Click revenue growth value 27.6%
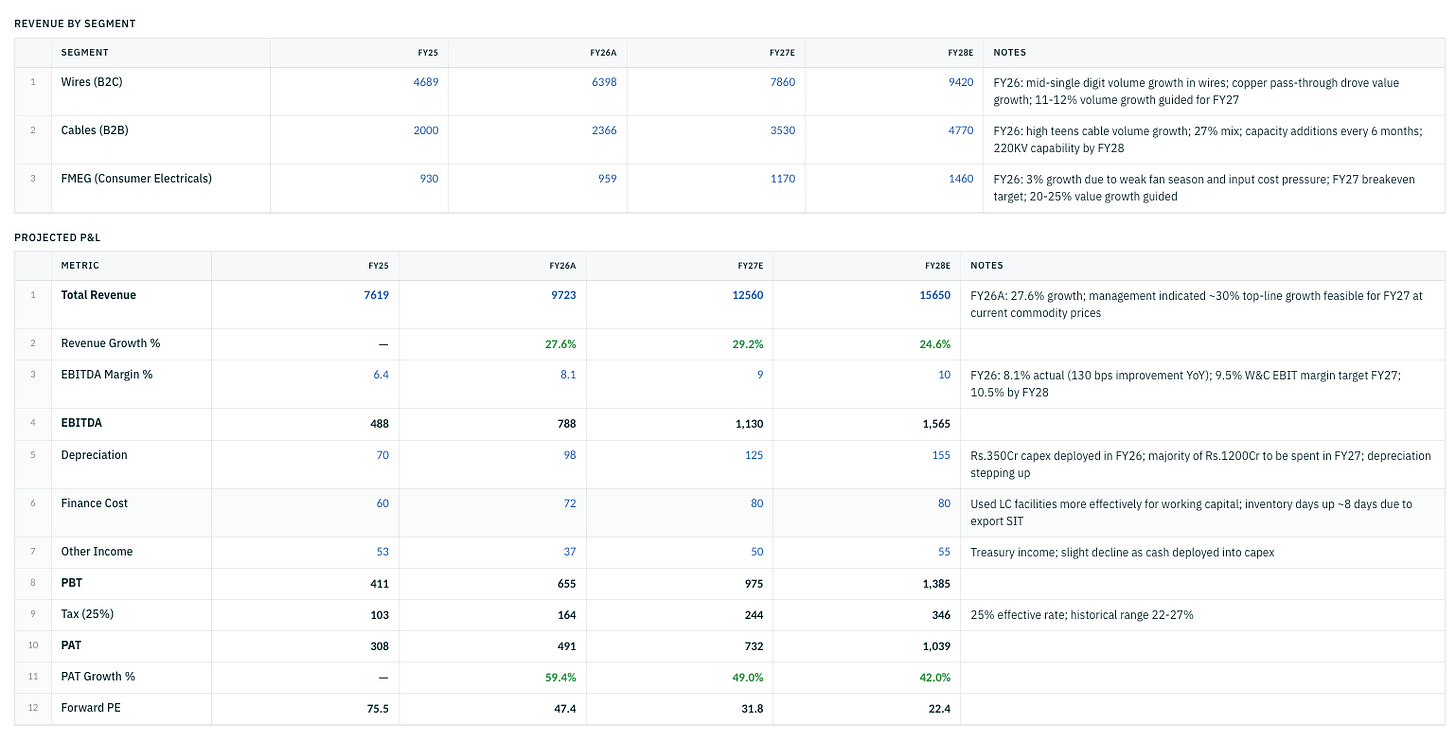The image size is (1456, 738). coord(560,343)
